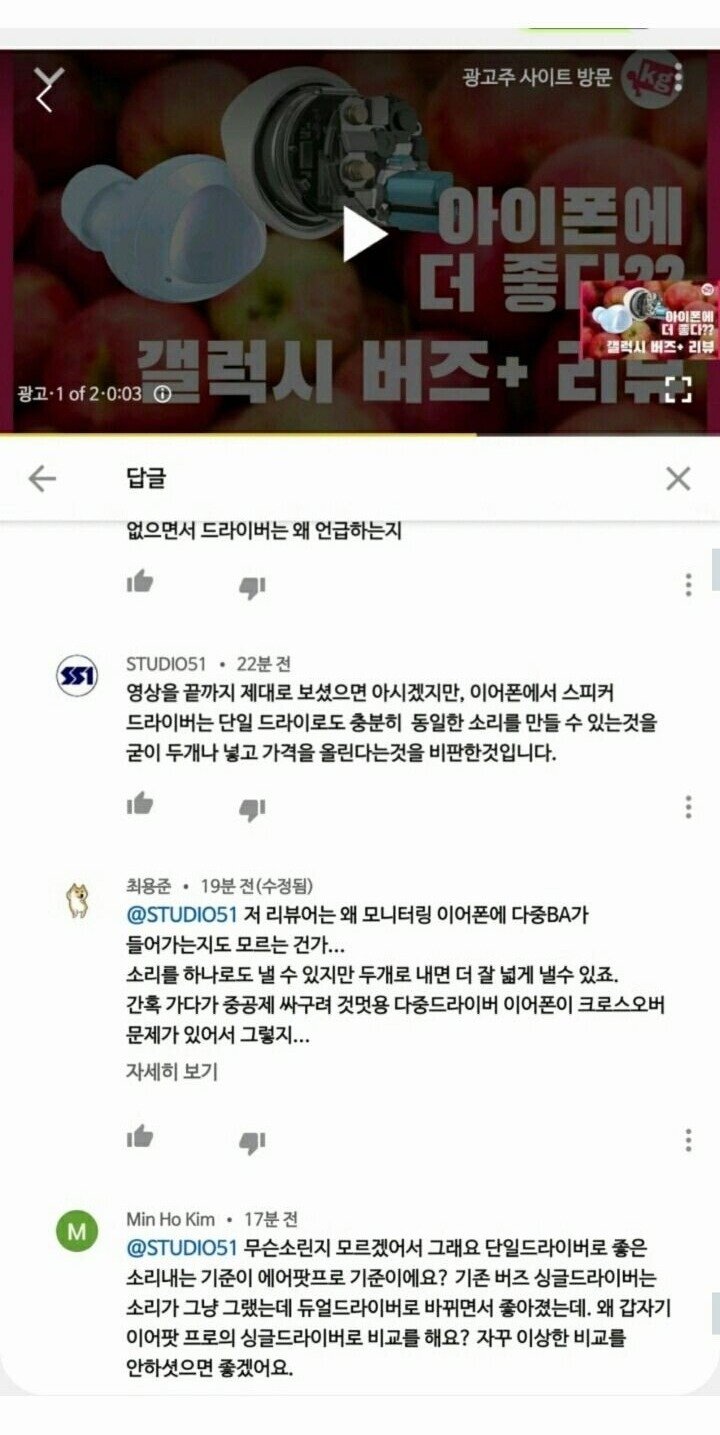Visit the advertiser site link
This screenshot has height=1435, width=720.
point(537,77)
